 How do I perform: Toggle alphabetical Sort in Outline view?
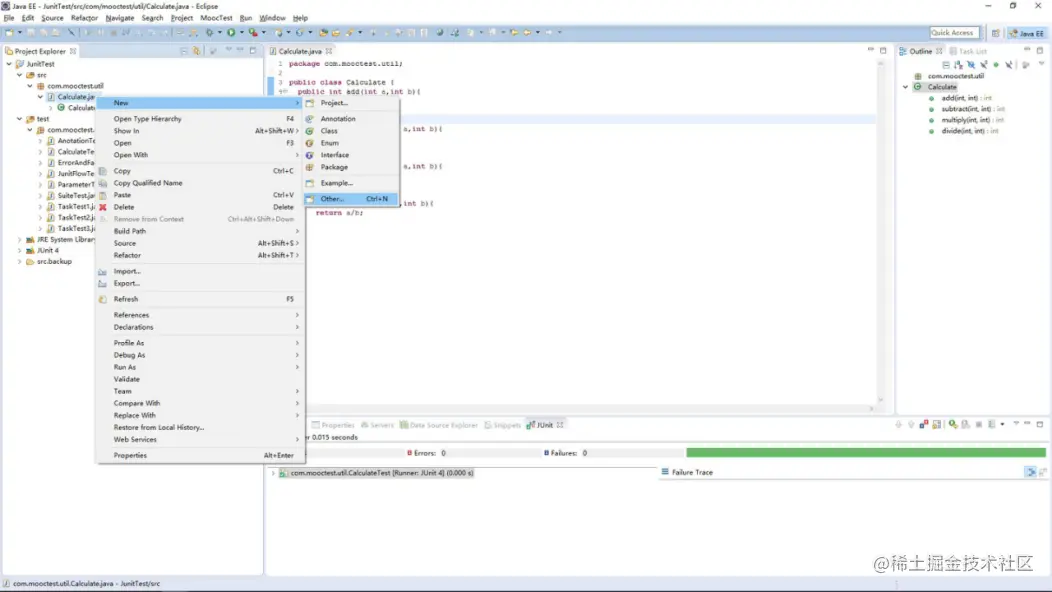point(959,65)
